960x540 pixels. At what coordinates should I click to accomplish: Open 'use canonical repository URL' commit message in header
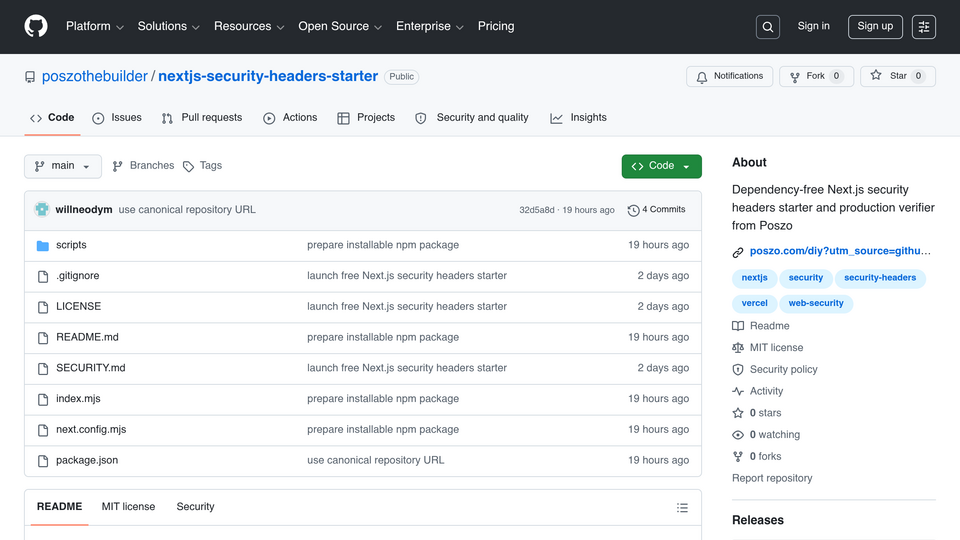[187, 210]
